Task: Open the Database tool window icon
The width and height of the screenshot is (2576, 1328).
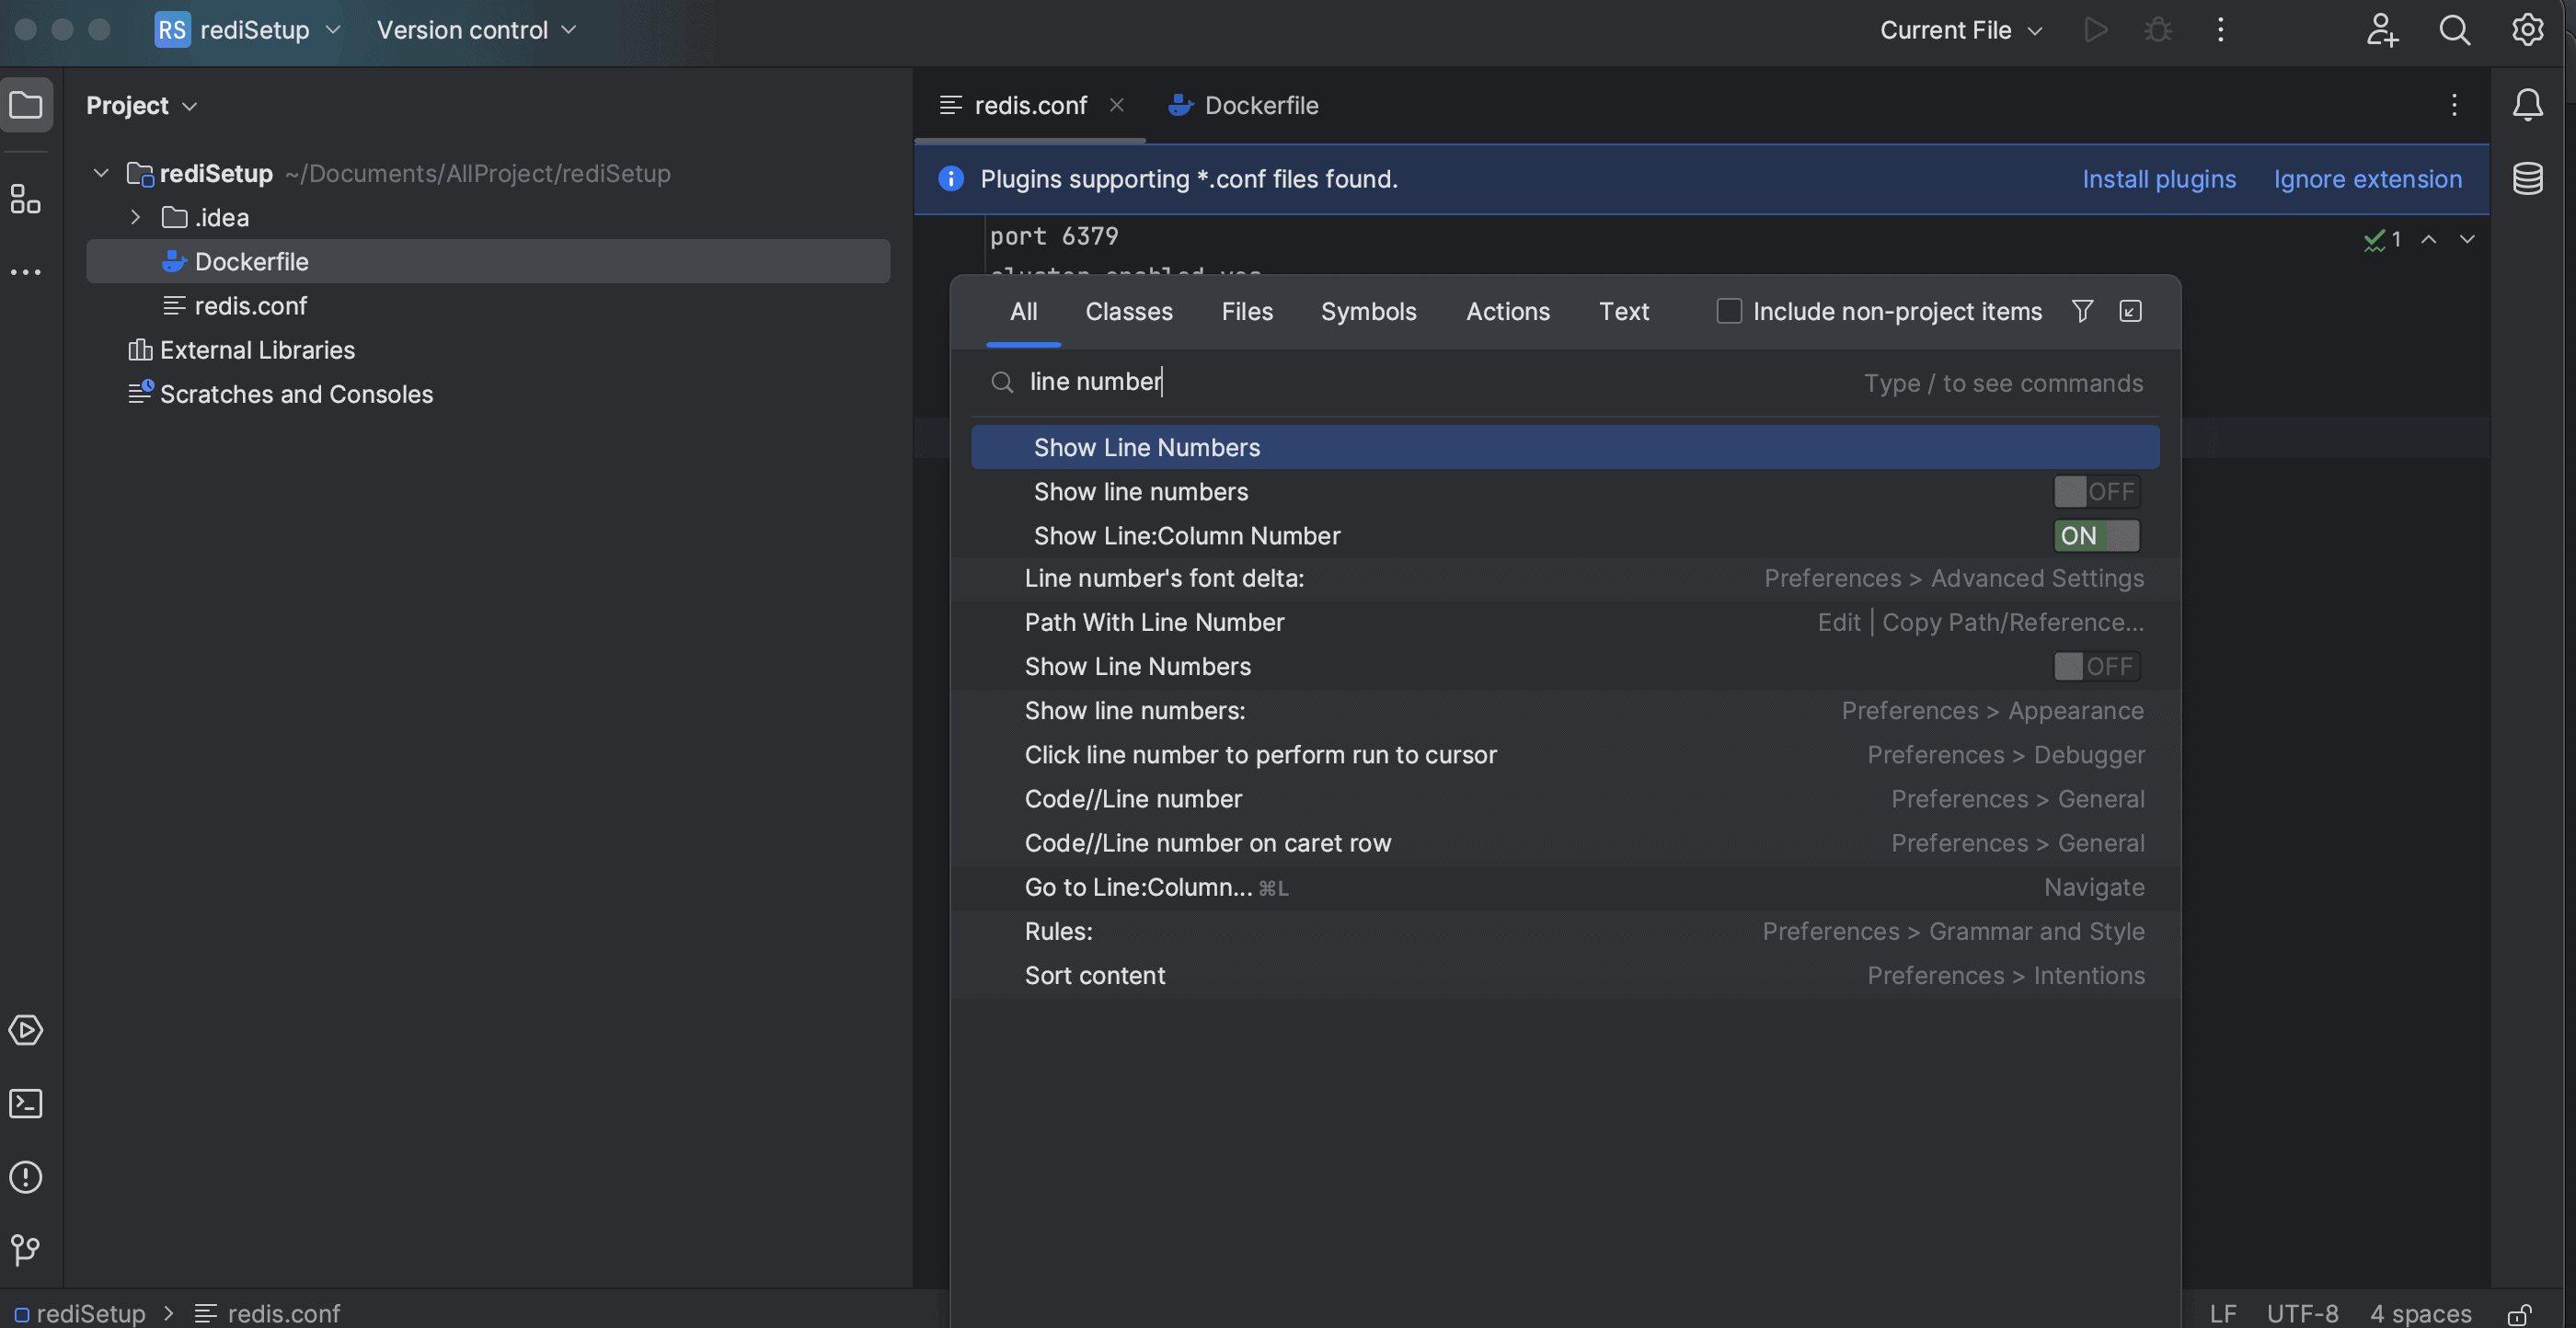Action: (x=2527, y=179)
